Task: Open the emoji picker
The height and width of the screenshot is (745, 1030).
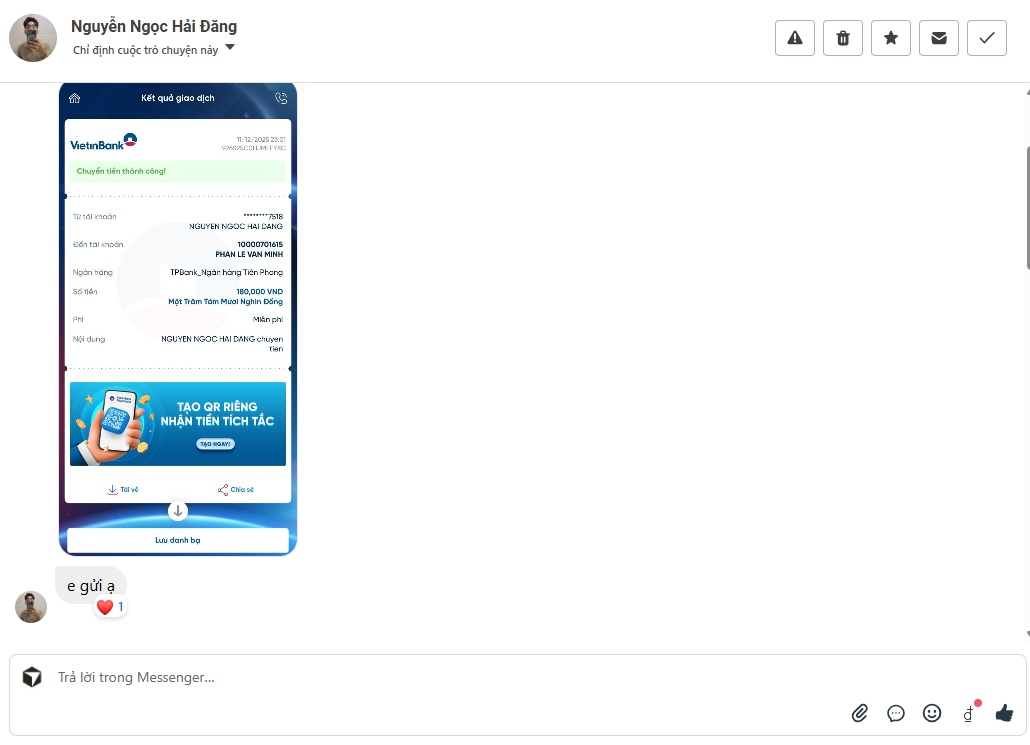Action: tap(932, 713)
